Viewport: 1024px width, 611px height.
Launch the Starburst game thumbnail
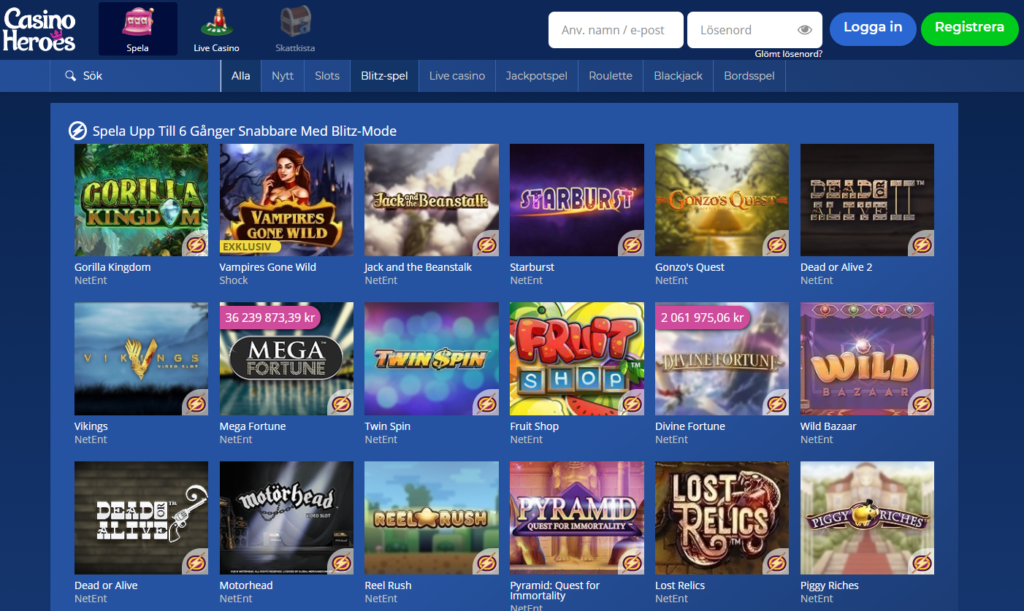coord(577,200)
